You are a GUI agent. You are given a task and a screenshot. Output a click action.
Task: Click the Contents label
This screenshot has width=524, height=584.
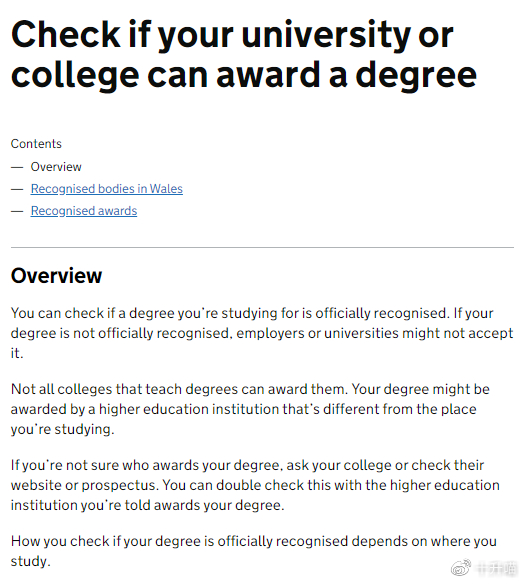point(36,144)
